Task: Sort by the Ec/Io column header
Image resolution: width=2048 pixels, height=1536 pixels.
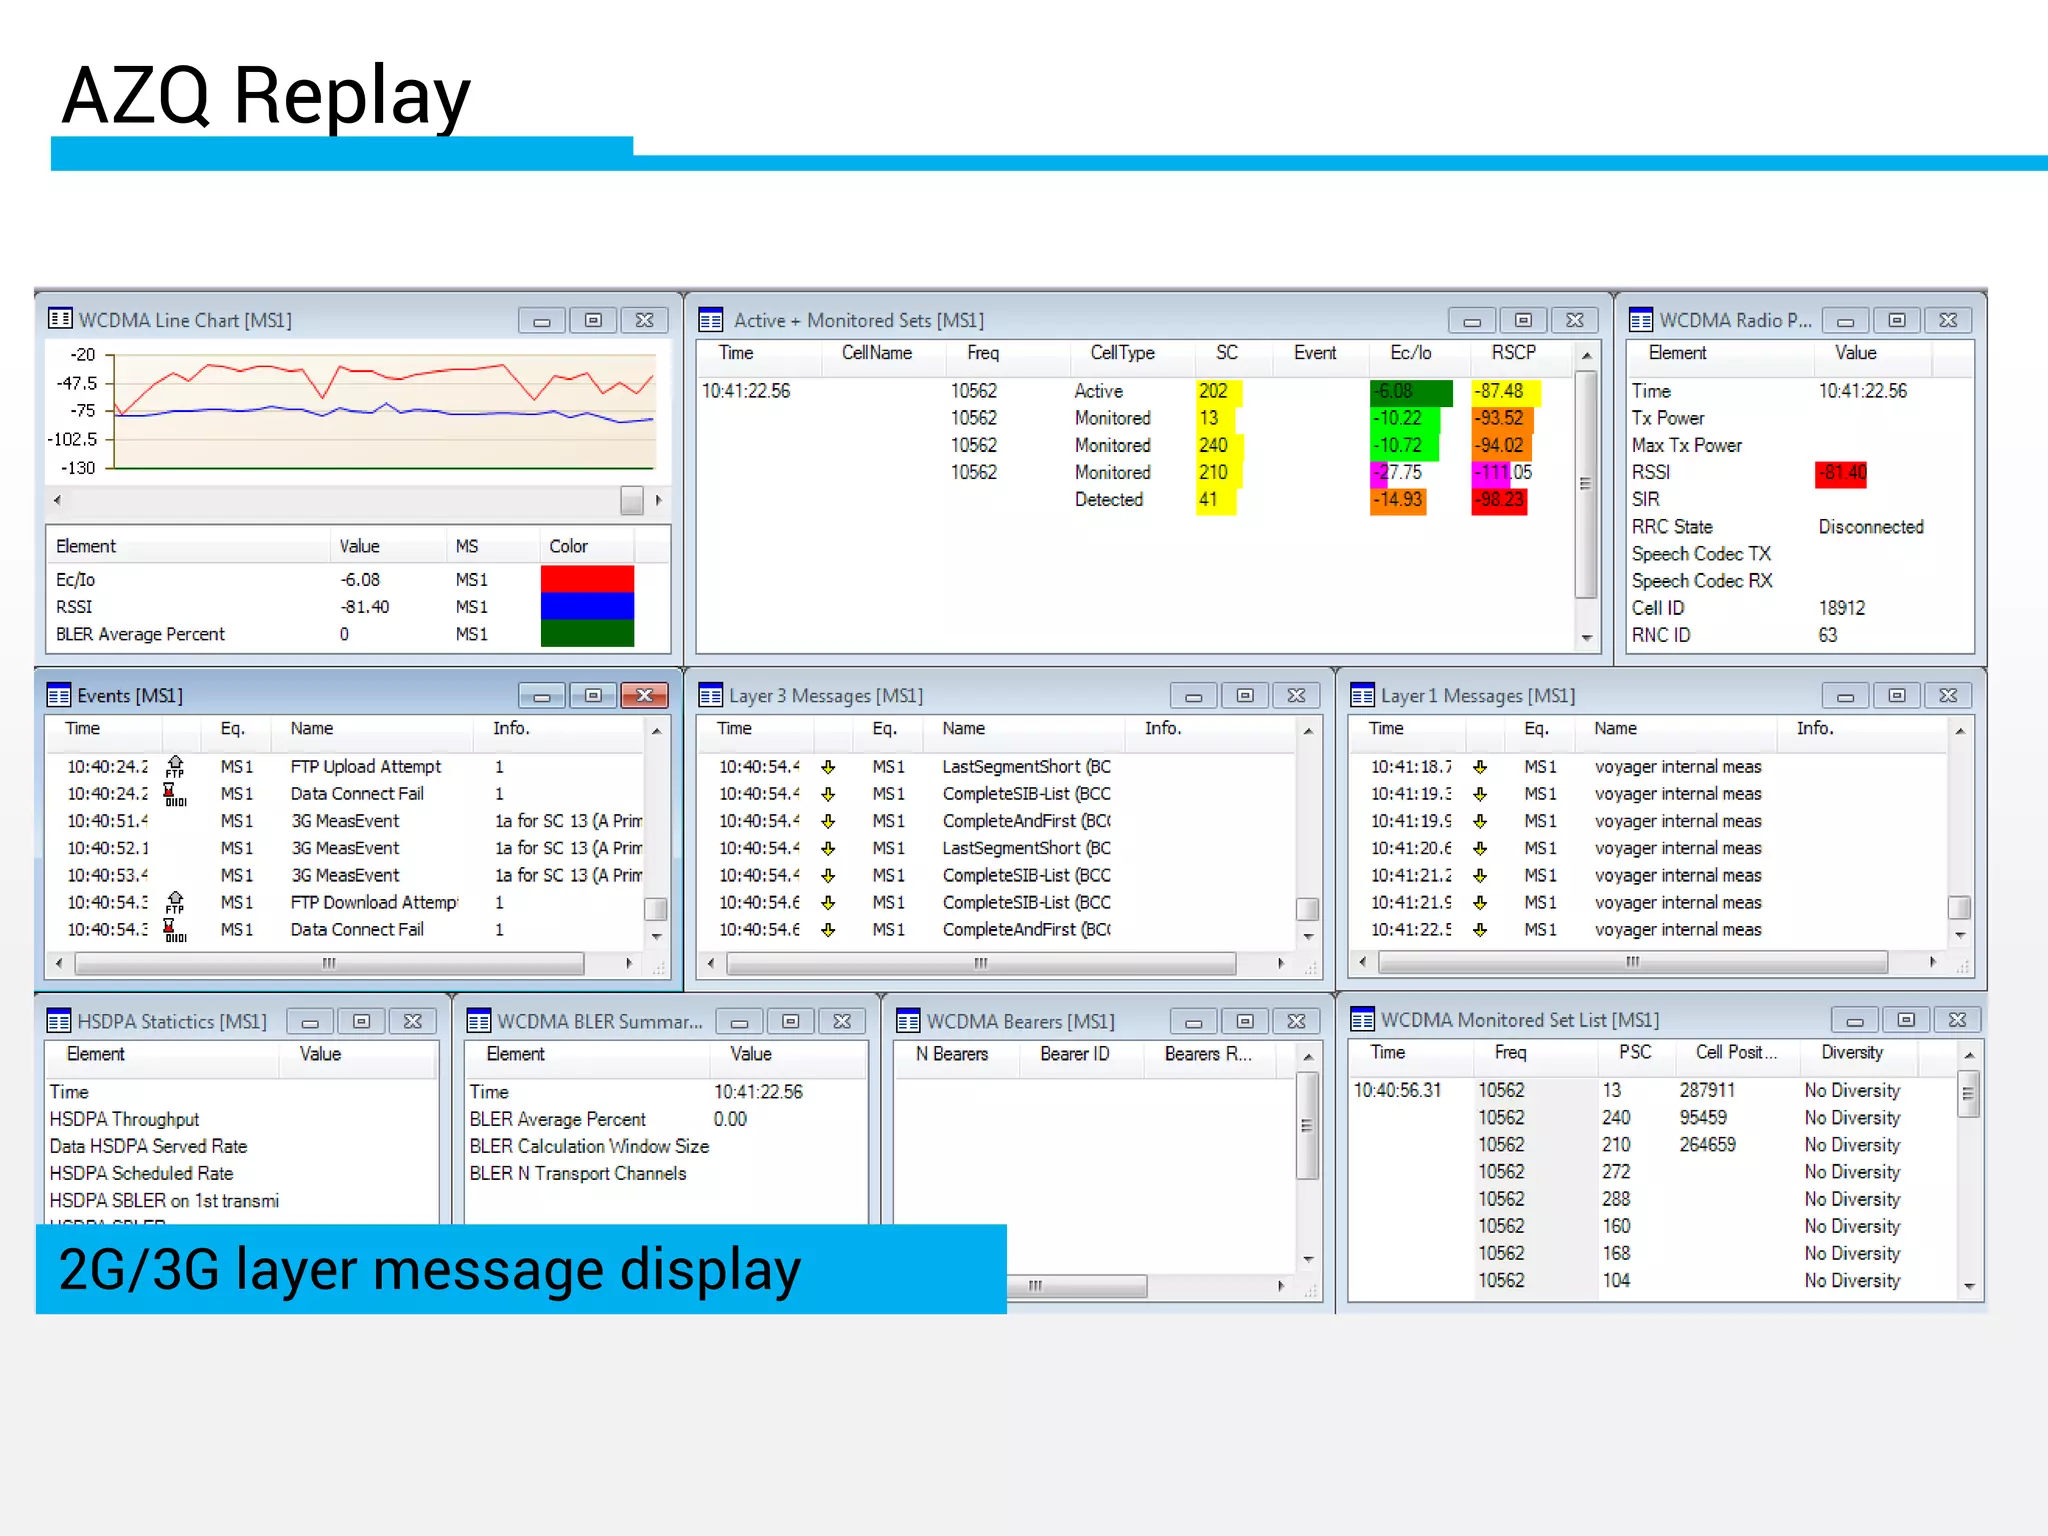Action: pyautogui.click(x=1410, y=353)
